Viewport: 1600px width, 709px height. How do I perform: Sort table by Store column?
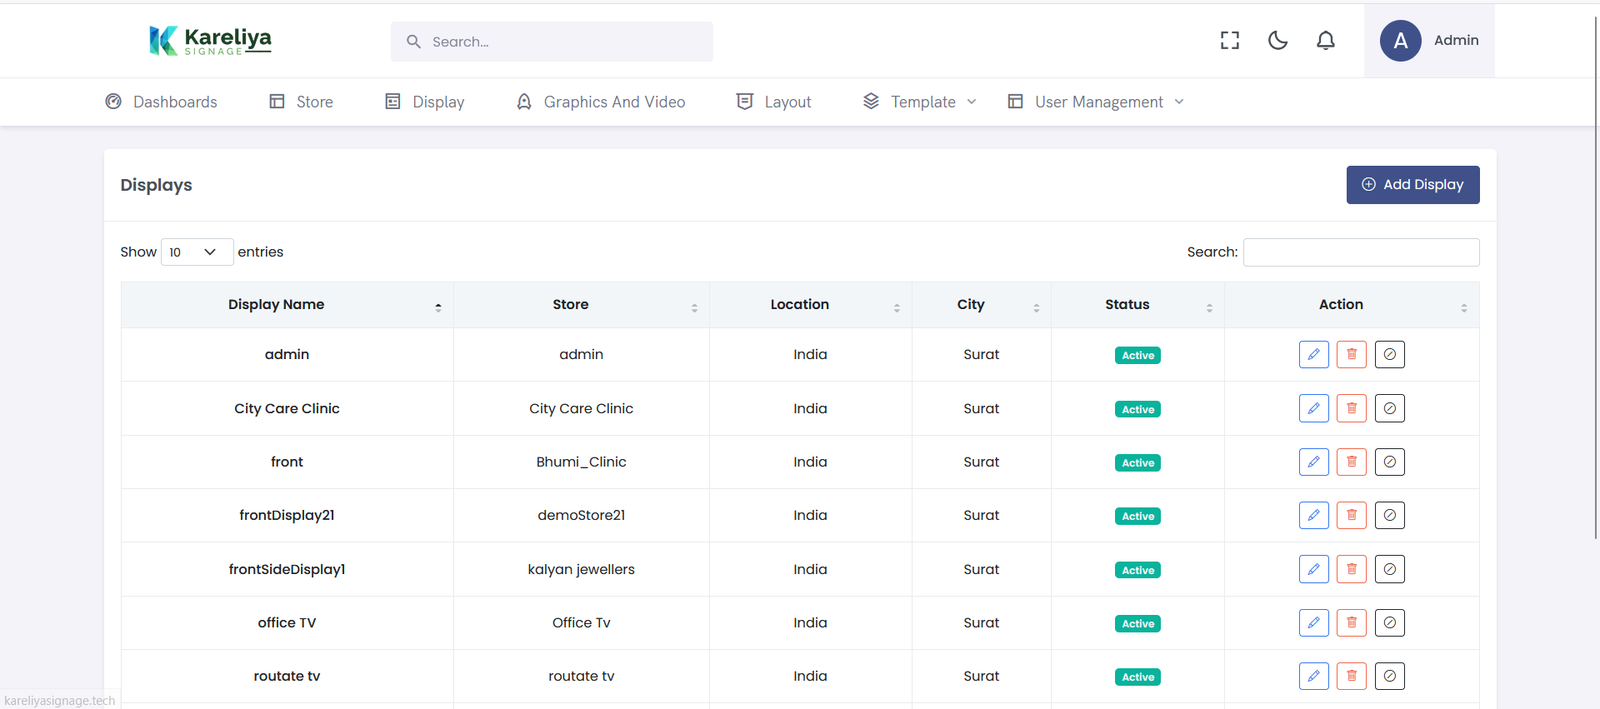pos(581,305)
